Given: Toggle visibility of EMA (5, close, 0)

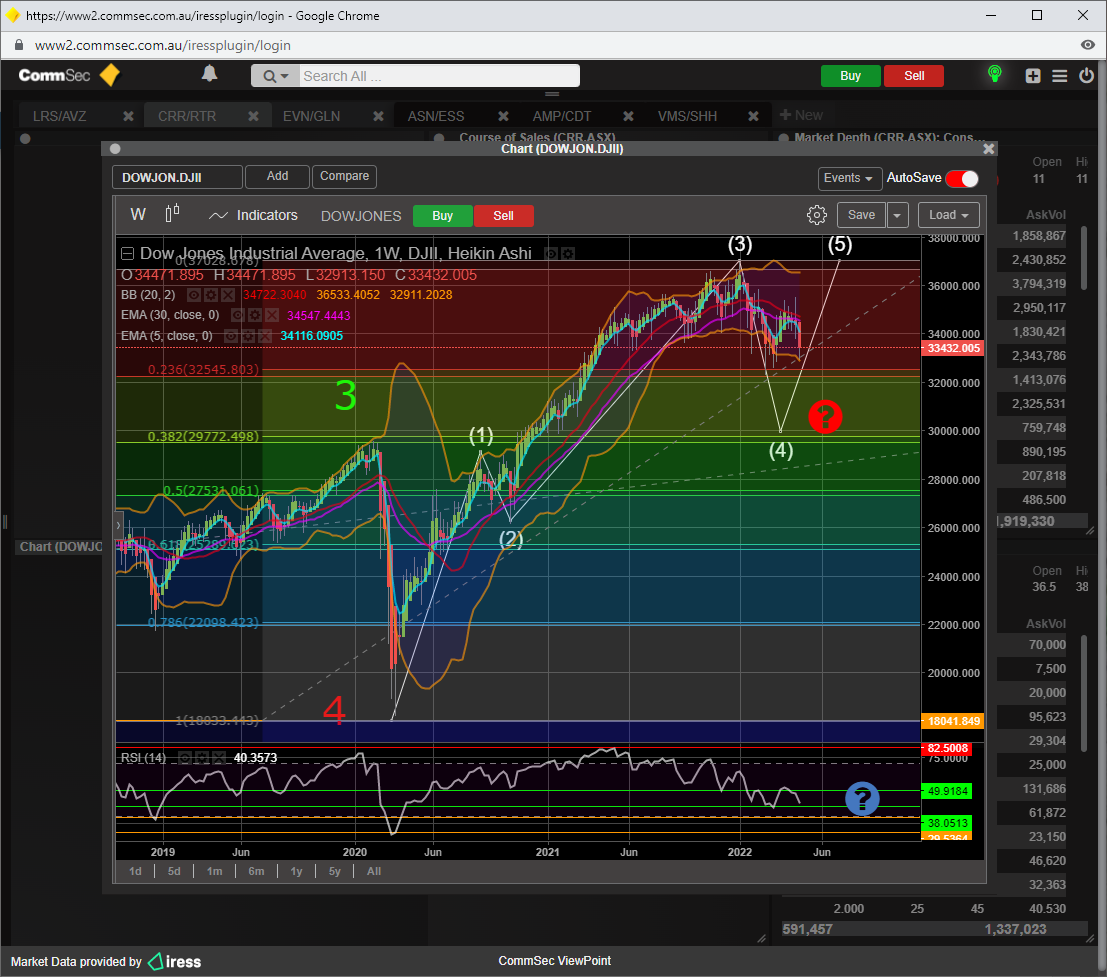Looking at the screenshot, I should coord(233,336).
